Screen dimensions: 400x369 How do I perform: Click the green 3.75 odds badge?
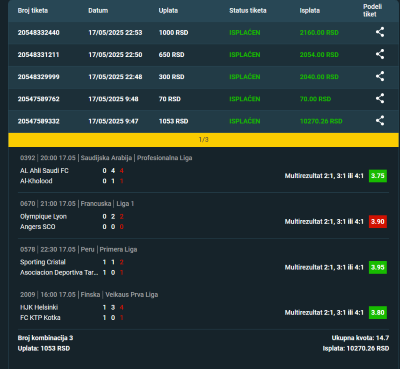(x=378, y=176)
